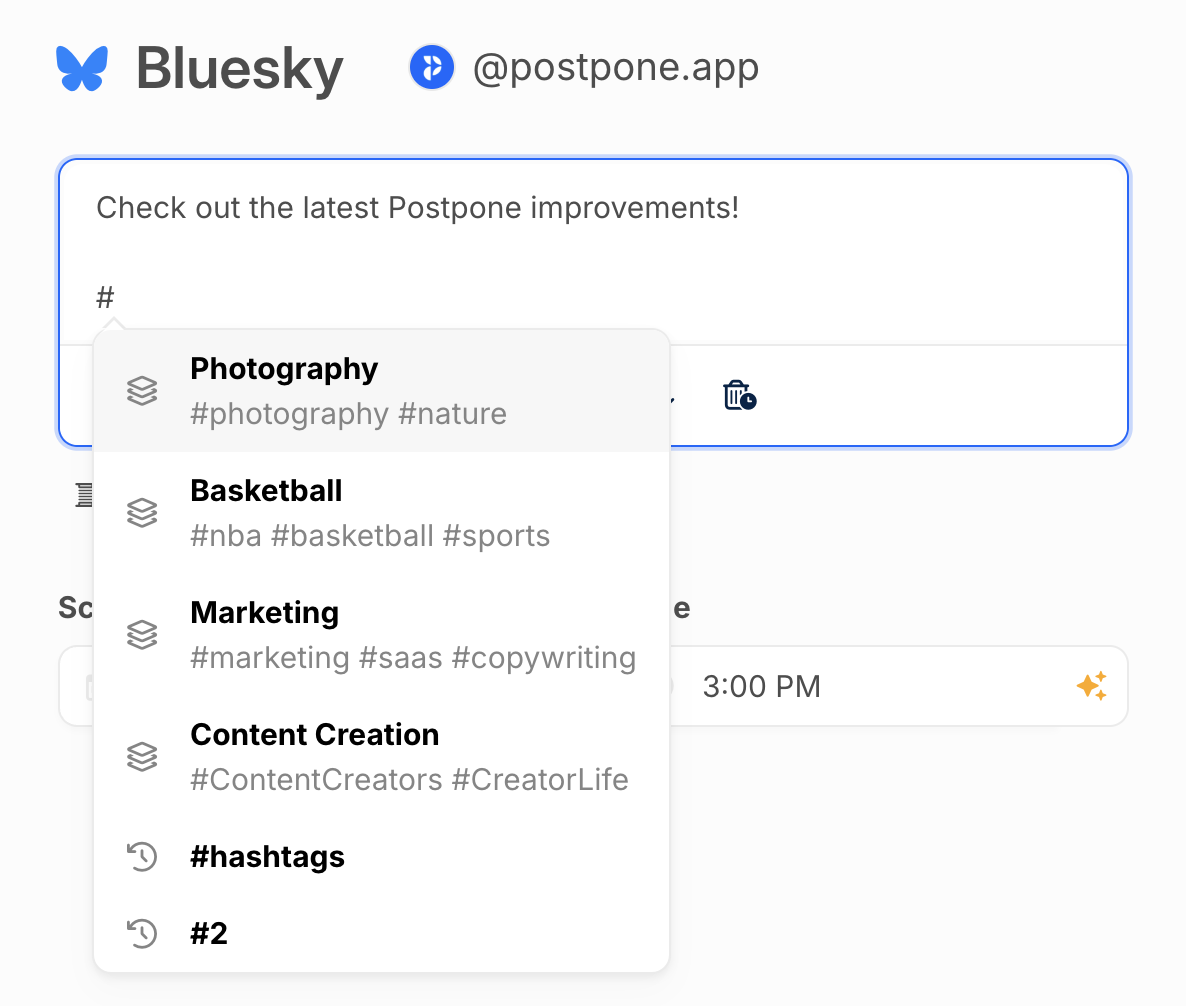Image resolution: width=1186 pixels, height=1006 pixels.
Task: Click the stack icon beside Basketball
Action: coord(142,513)
